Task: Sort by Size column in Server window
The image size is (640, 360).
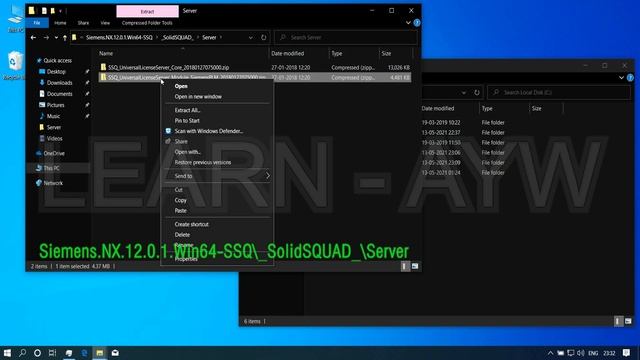Action: [386, 53]
